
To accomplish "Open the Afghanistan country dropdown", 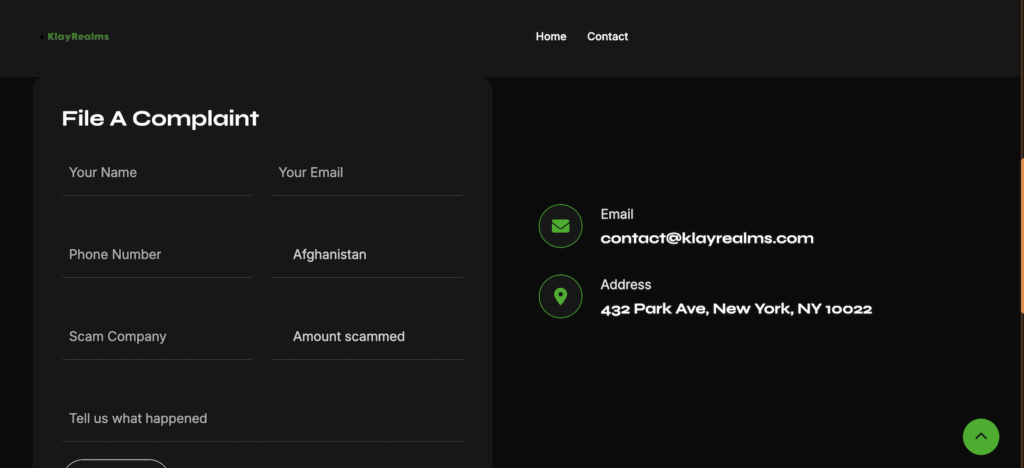I will point(367,255).
